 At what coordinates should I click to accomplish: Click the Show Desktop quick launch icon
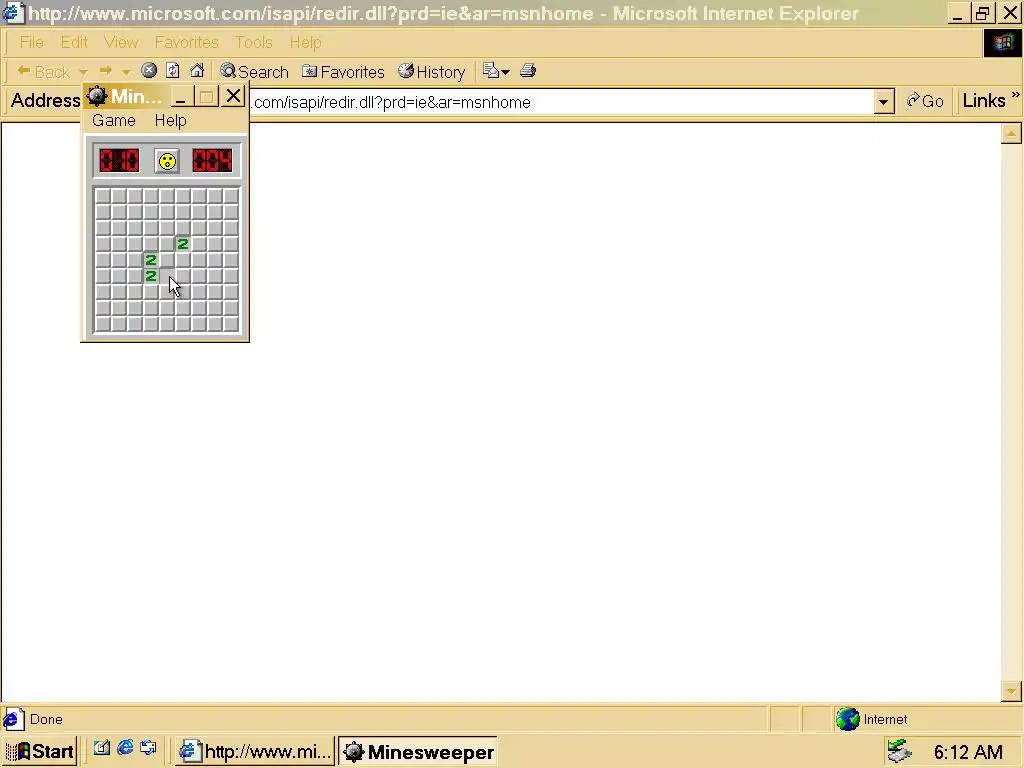click(x=101, y=748)
